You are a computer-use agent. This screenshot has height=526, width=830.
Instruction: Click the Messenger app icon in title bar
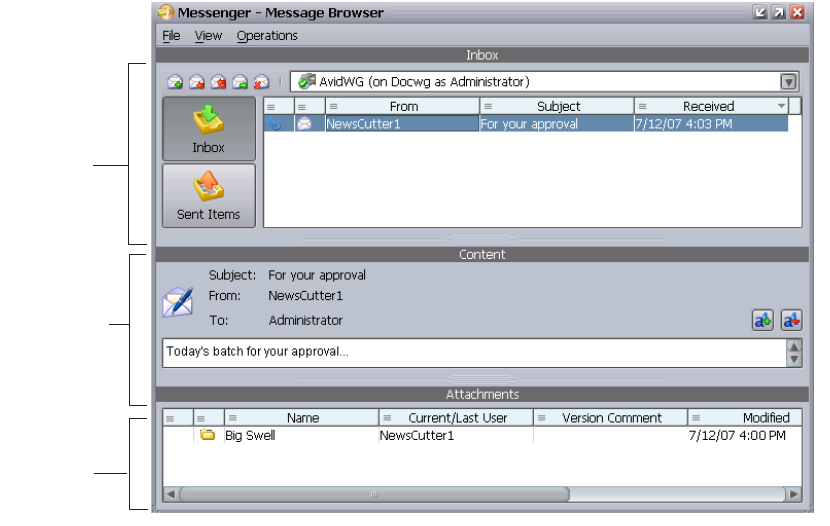166,12
